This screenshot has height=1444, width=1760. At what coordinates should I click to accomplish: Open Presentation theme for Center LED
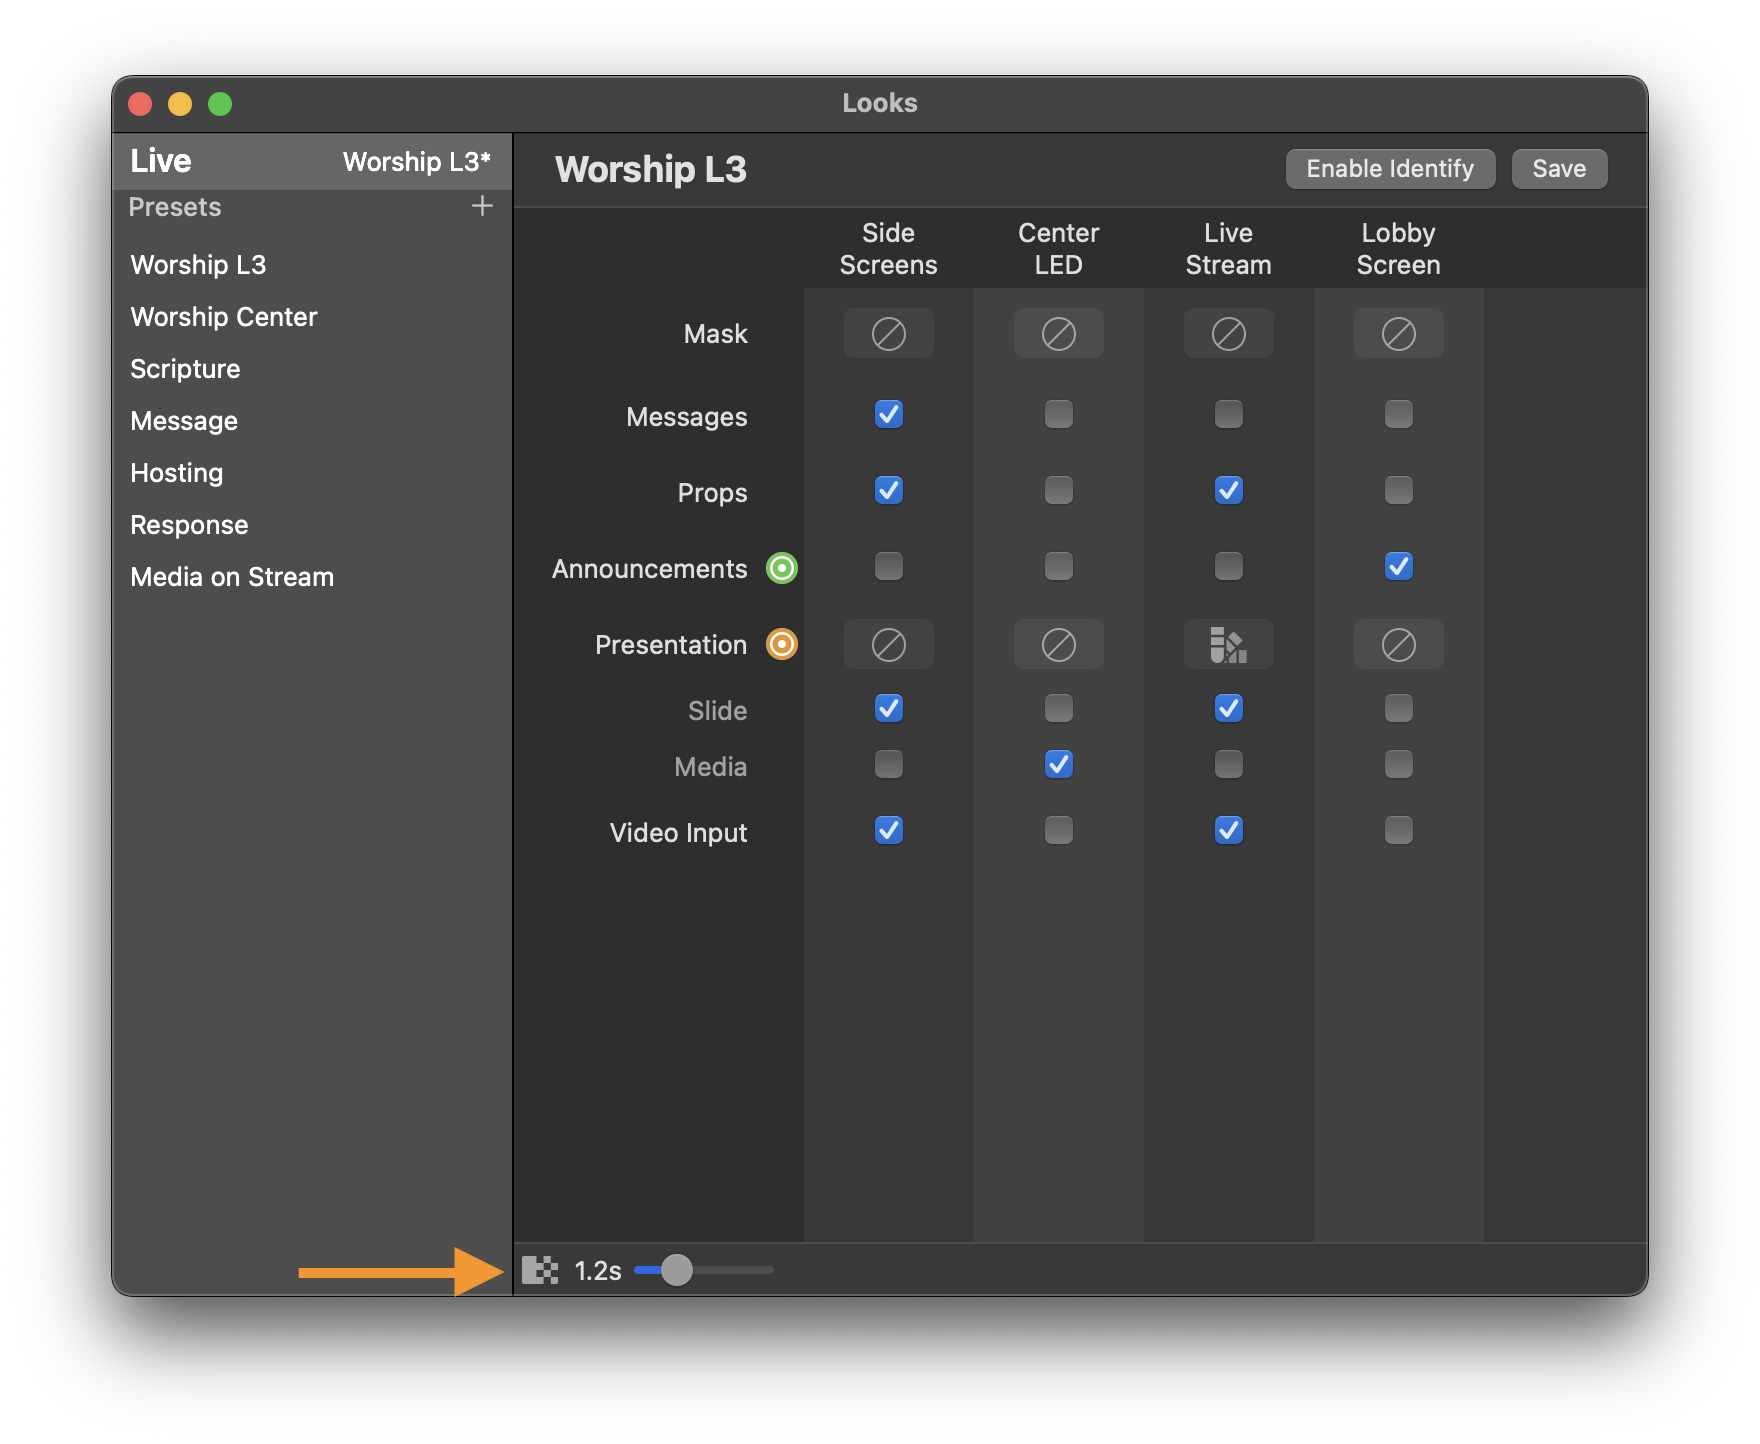1058,645
